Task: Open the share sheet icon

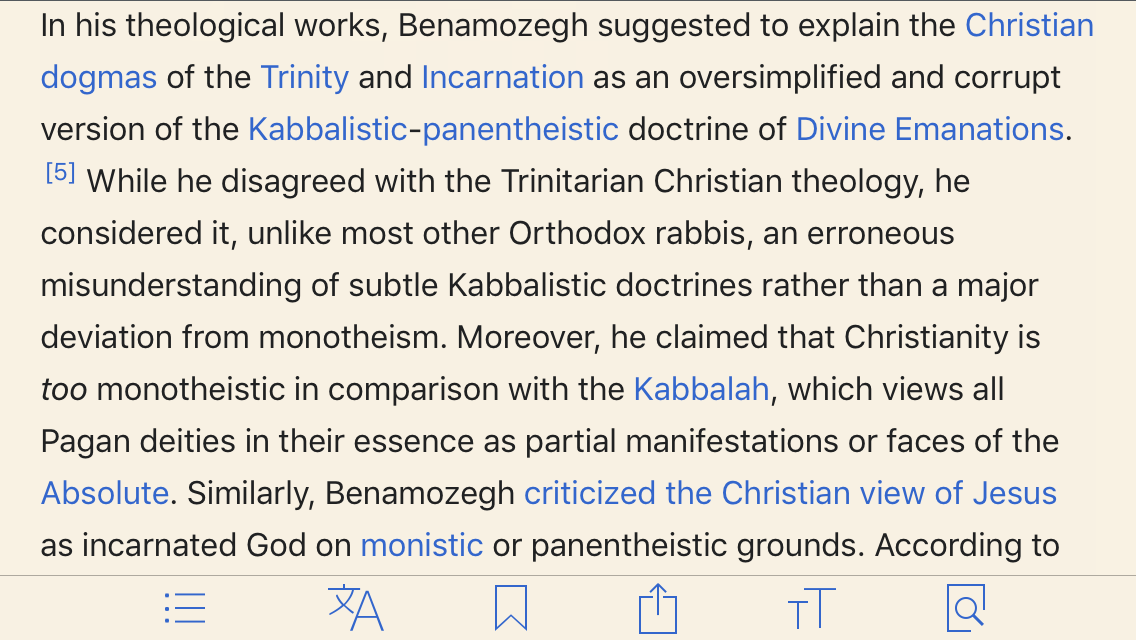Action: click(x=658, y=608)
